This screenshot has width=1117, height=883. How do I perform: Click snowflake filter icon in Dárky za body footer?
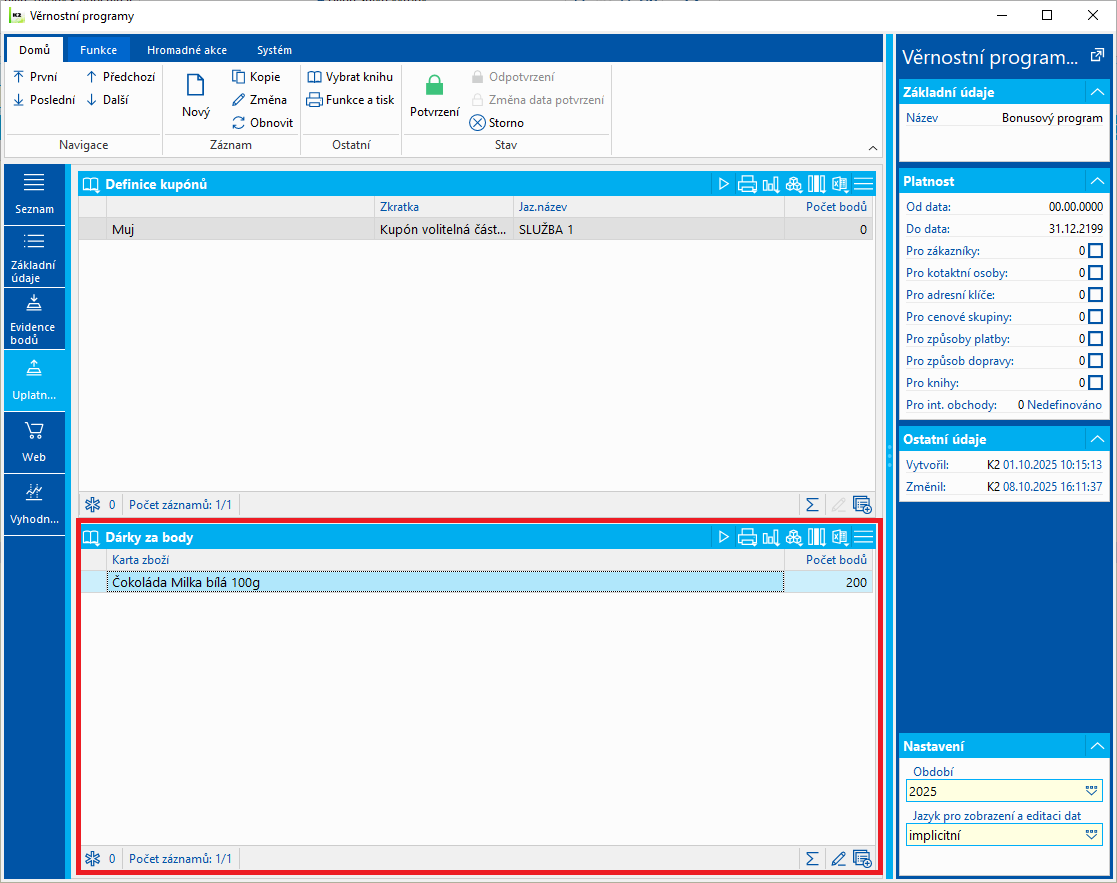(x=93, y=859)
